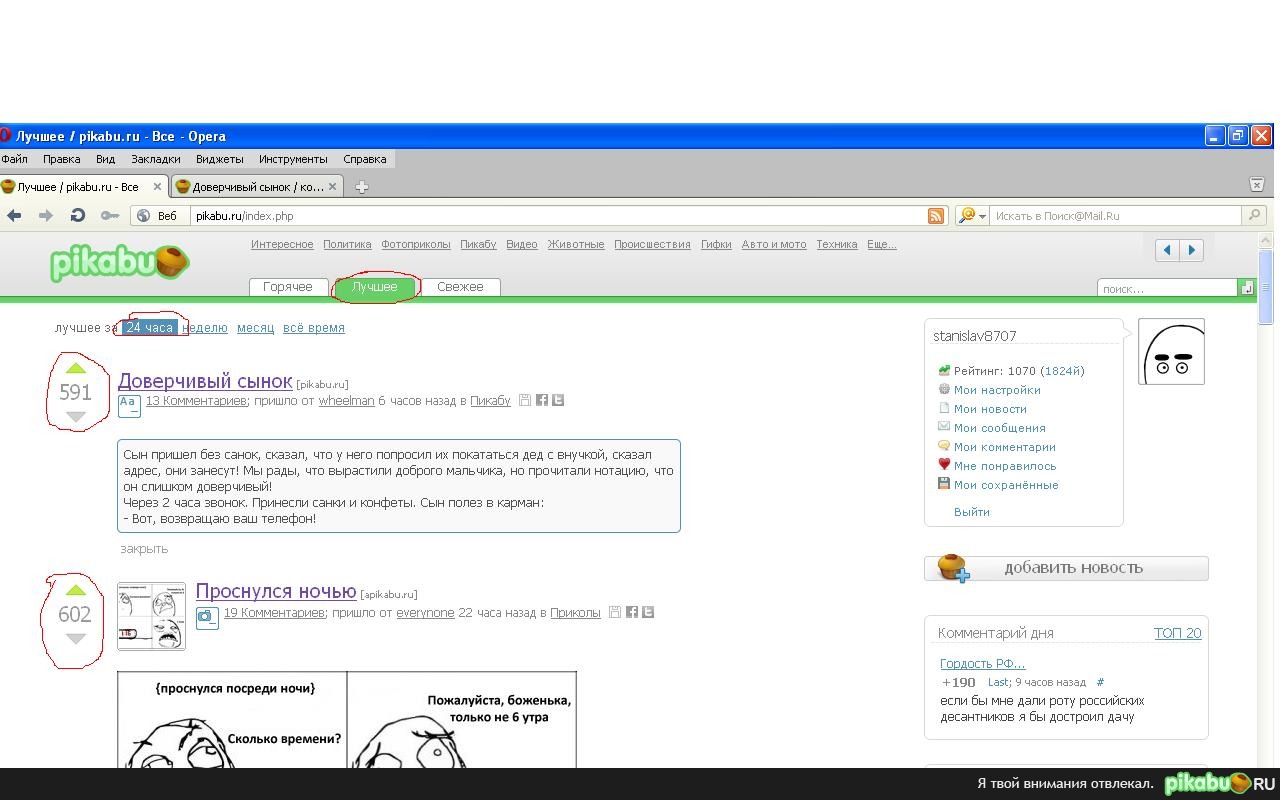Open the Закладки menu
The height and width of the screenshot is (800, 1280).
click(155, 159)
